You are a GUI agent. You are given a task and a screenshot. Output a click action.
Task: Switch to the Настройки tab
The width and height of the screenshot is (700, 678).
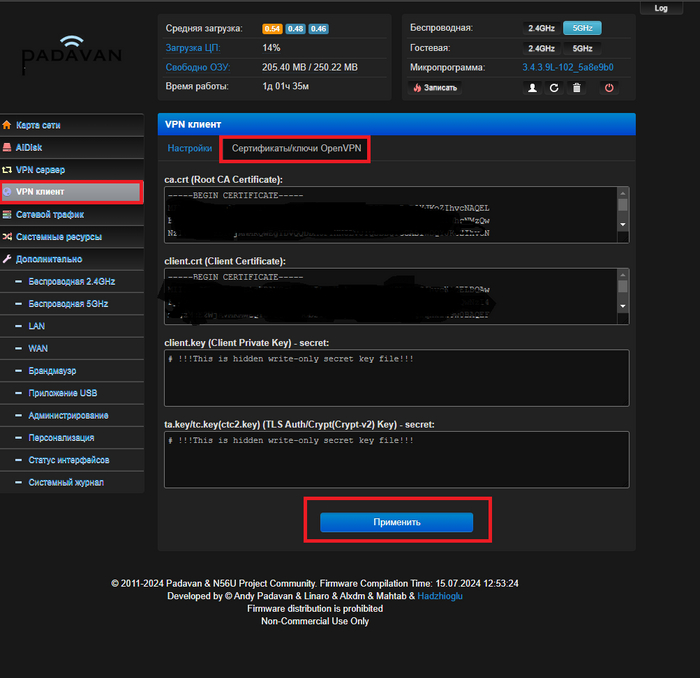[189, 149]
